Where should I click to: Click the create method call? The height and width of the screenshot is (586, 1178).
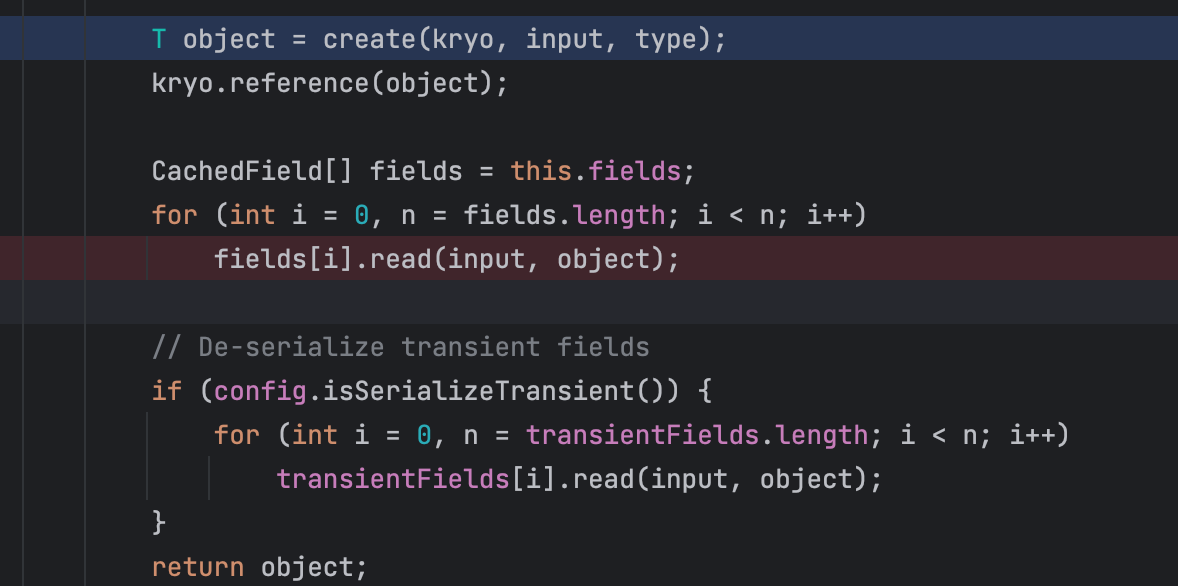369,40
